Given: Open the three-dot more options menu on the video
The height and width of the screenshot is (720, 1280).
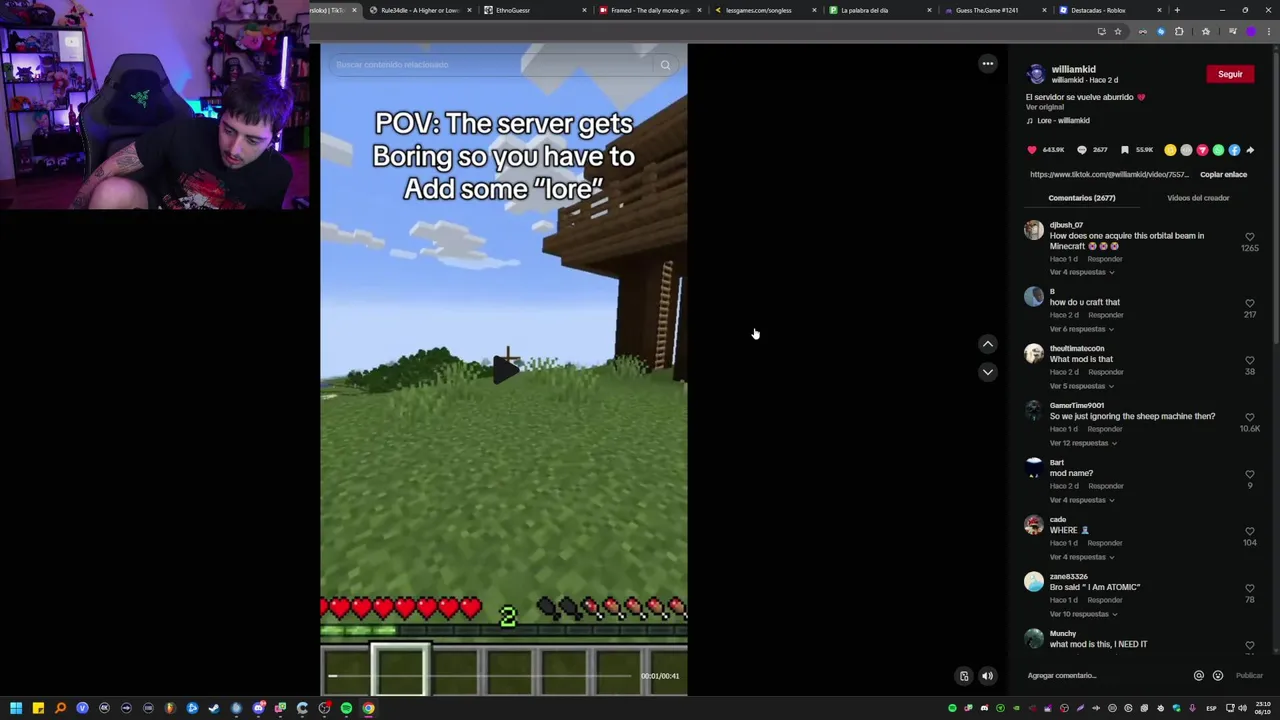Looking at the screenshot, I should coord(987,64).
